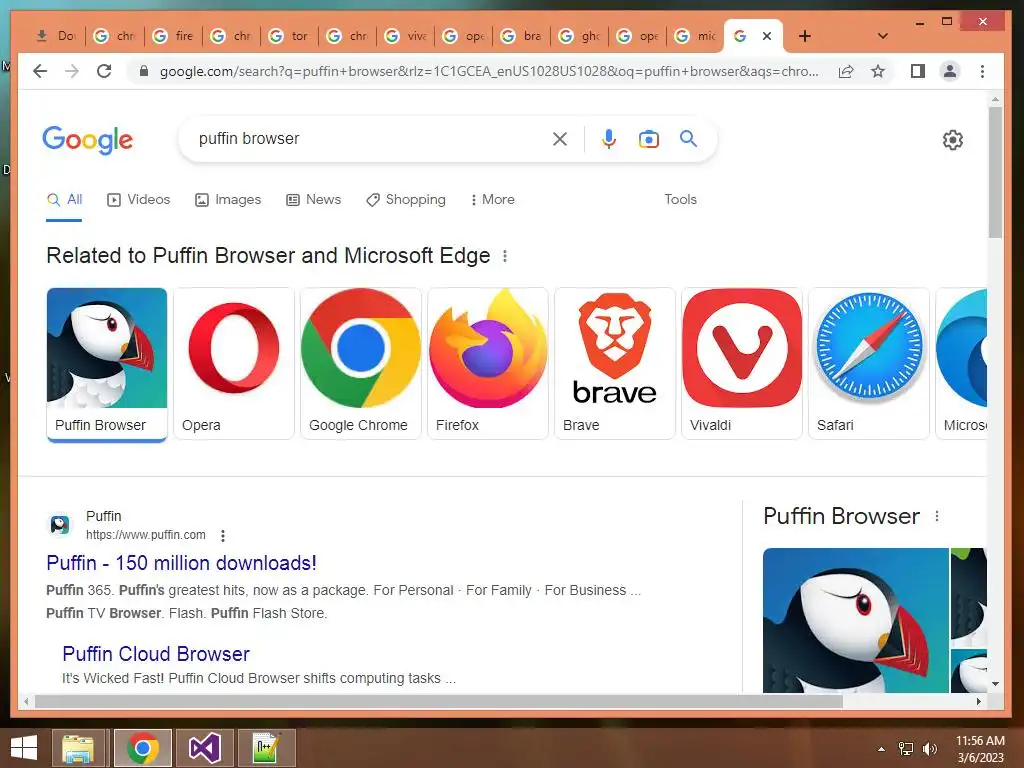Screen dimensions: 1024x768
Task: Click the address bar URL
Action: coord(488,71)
